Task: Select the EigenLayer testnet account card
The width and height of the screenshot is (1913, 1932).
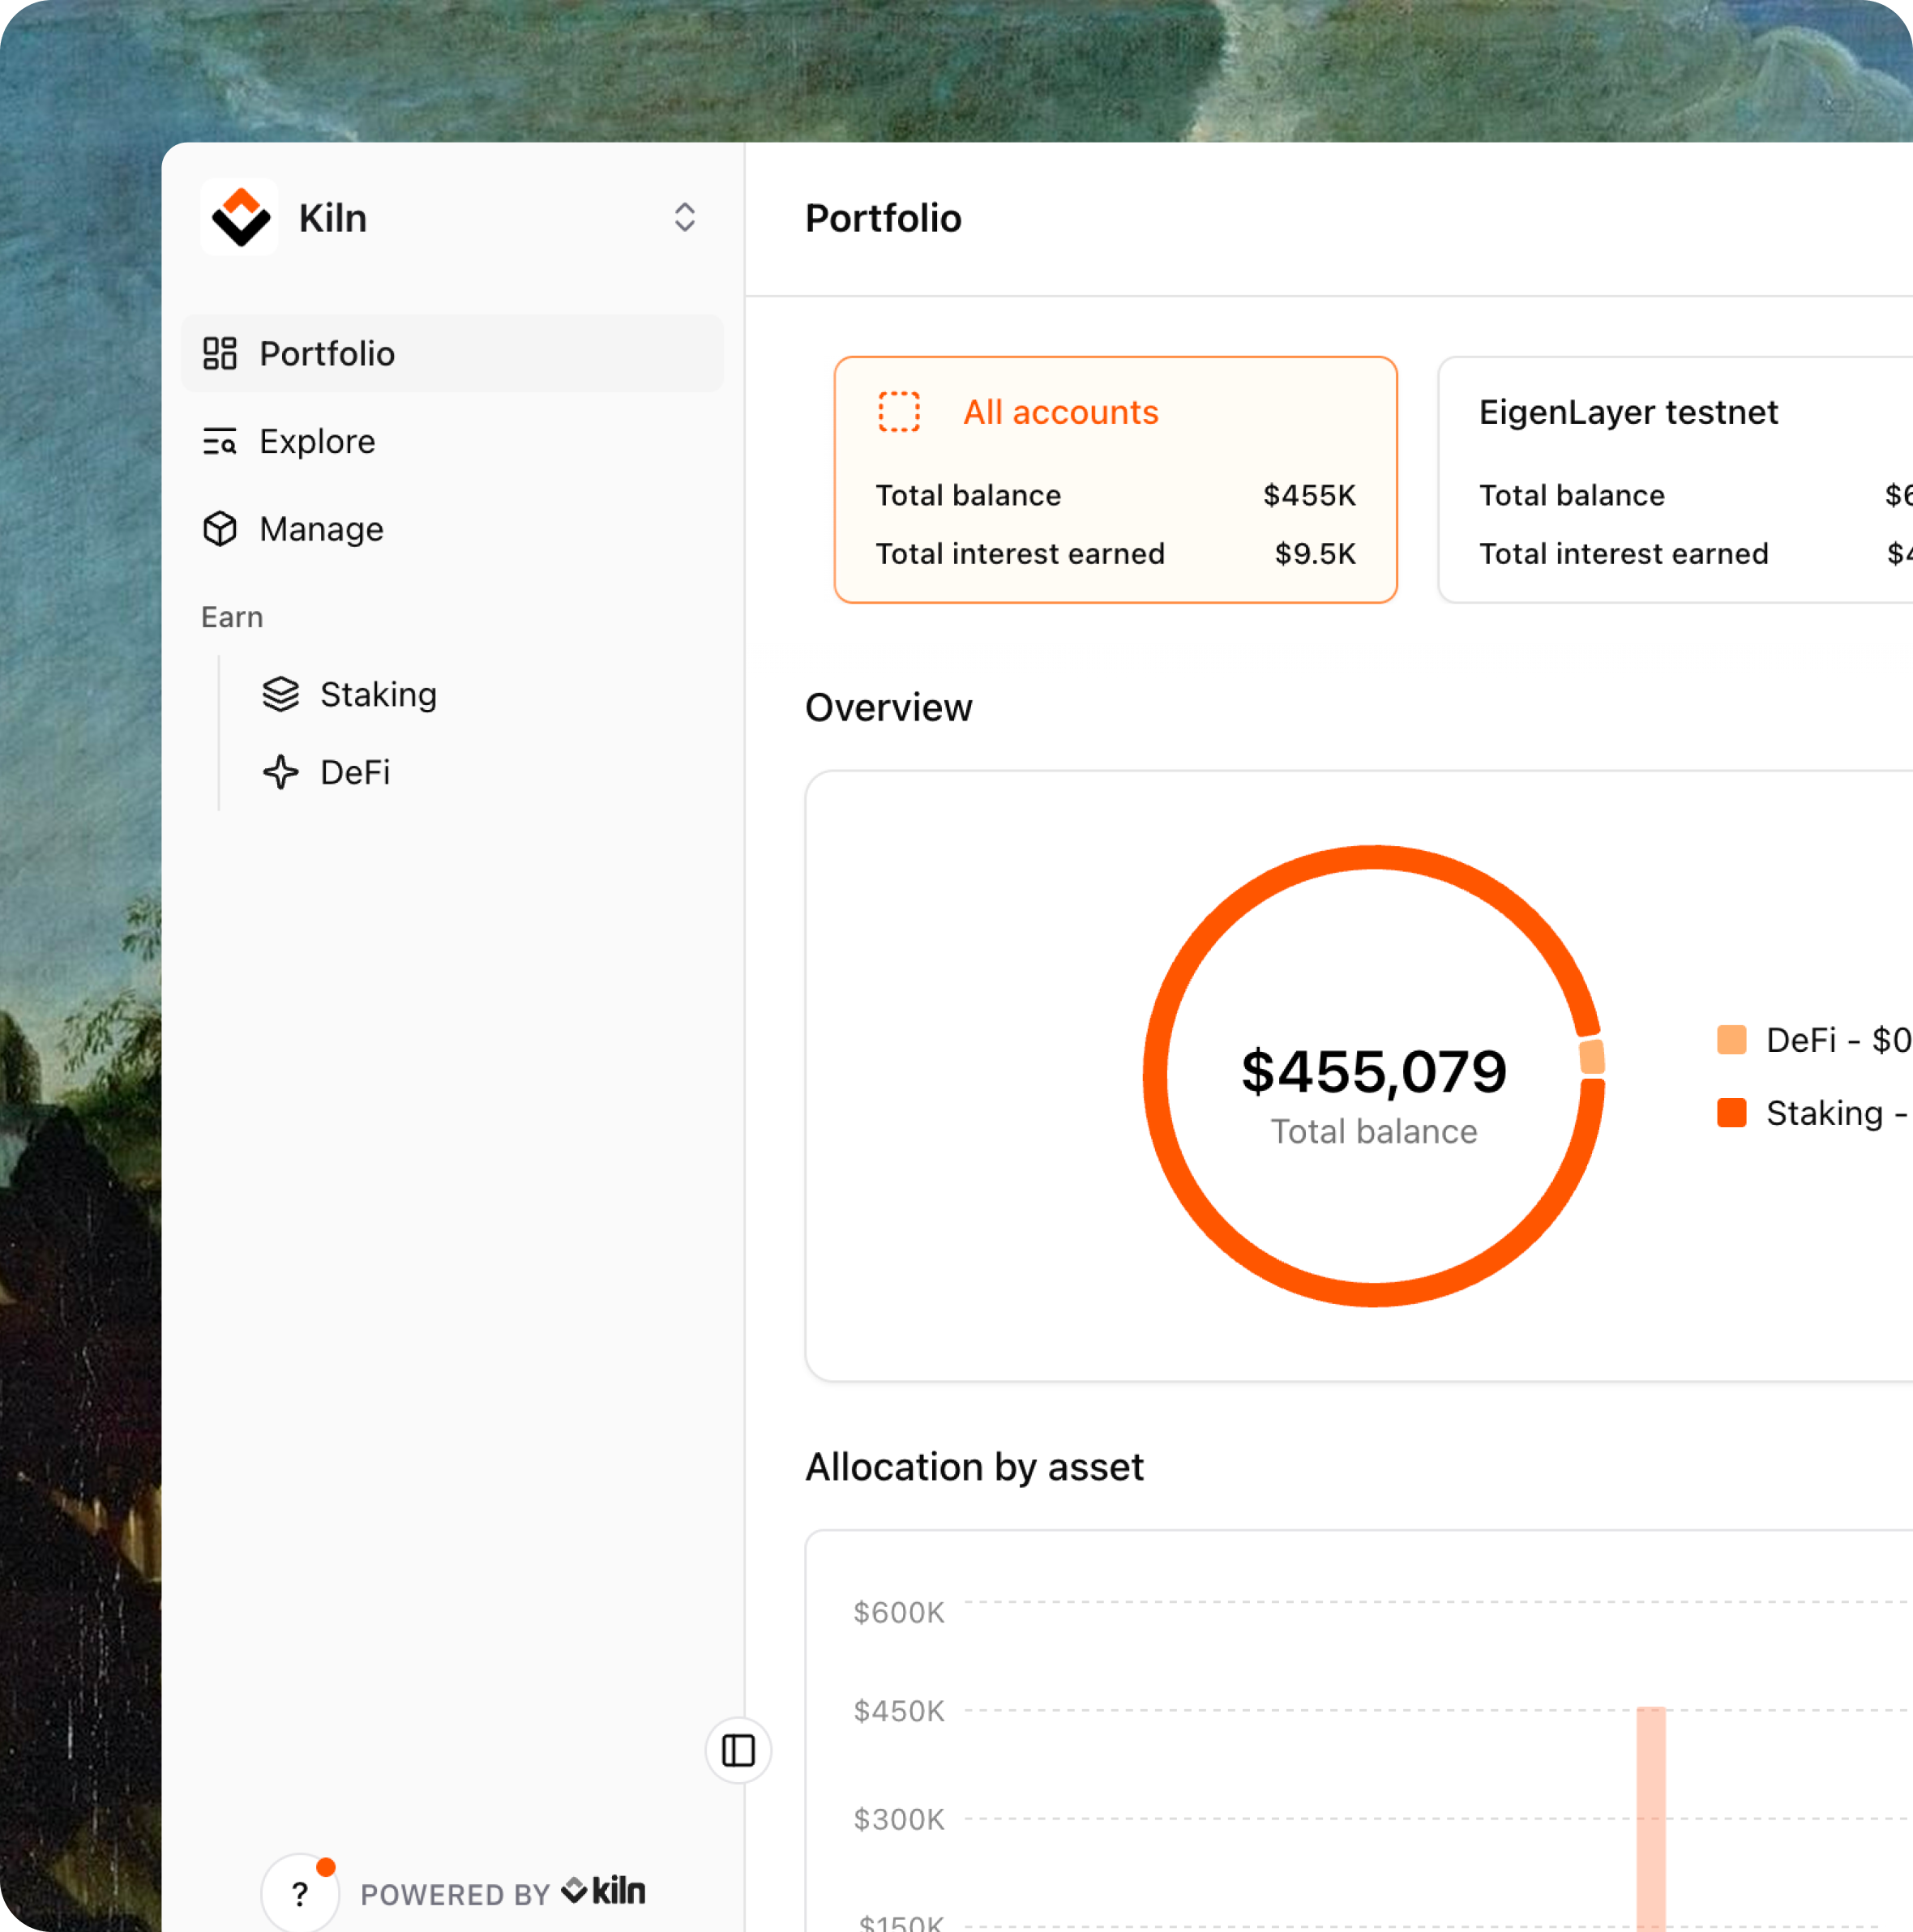Action: pos(1675,480)
